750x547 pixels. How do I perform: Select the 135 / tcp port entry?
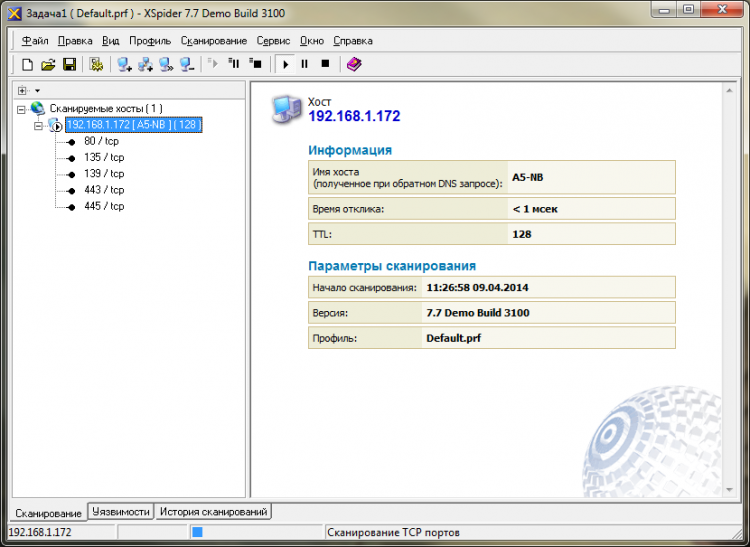pyautogui.click(x=104, y=157)
